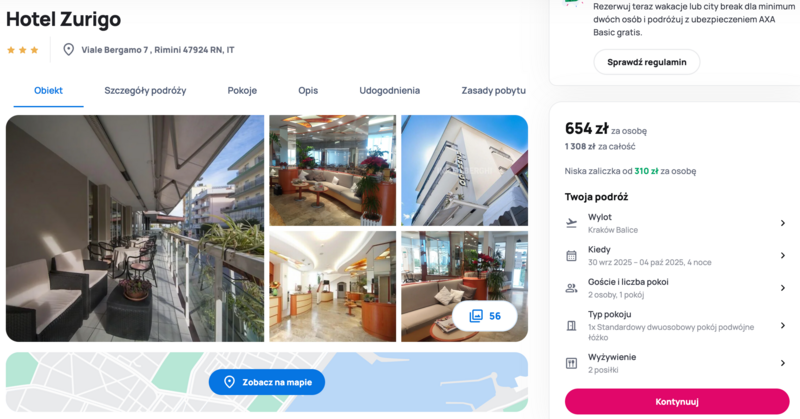Open the Pokoje tab
Image resolution: width=800 pixels, height=419 pixels.
point(242,90)
